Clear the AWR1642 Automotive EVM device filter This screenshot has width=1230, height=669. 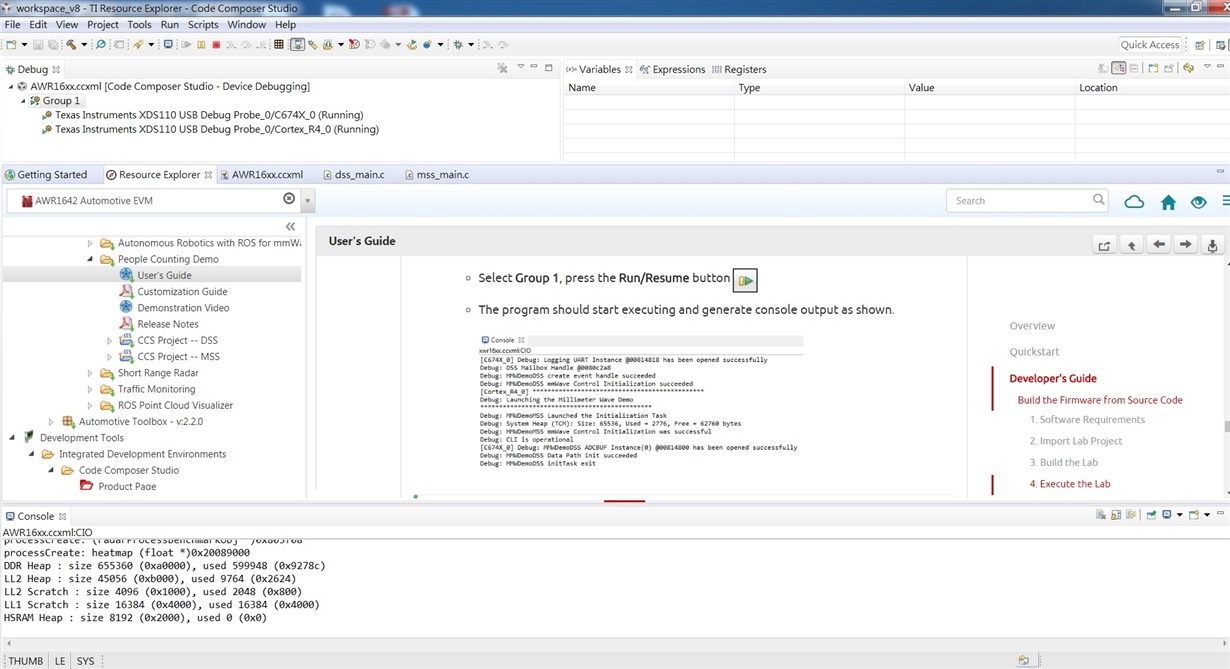click(x=289, y=199)
